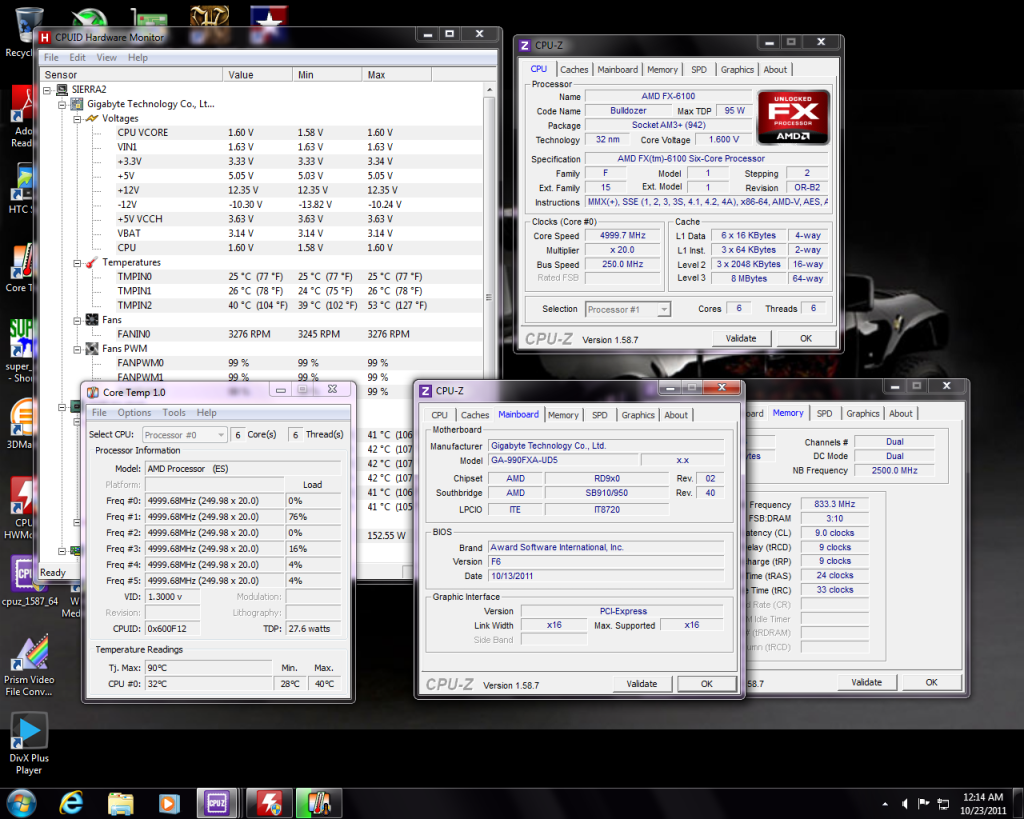
Task: Launch Internet Explorer from the taskbar
Action: [x=71, y=803]
